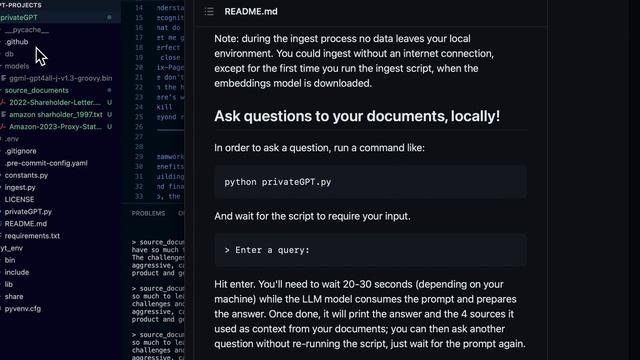Collapse the source_documents folder
The image size is (640, 360).
tap(36, 90)
